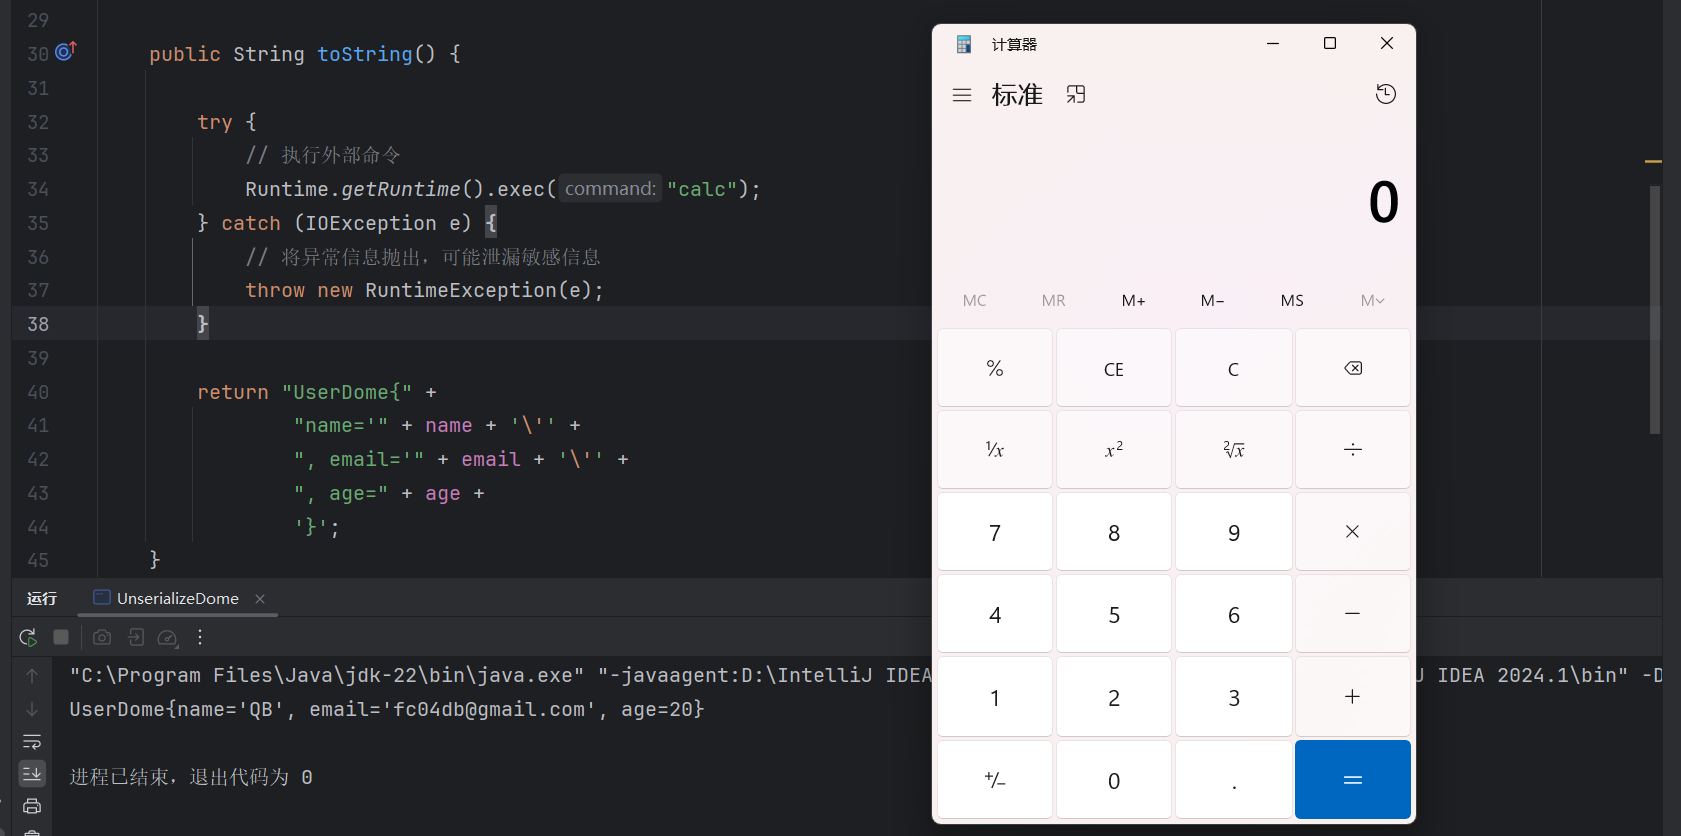Click the stop process square icon

point(61,637)
